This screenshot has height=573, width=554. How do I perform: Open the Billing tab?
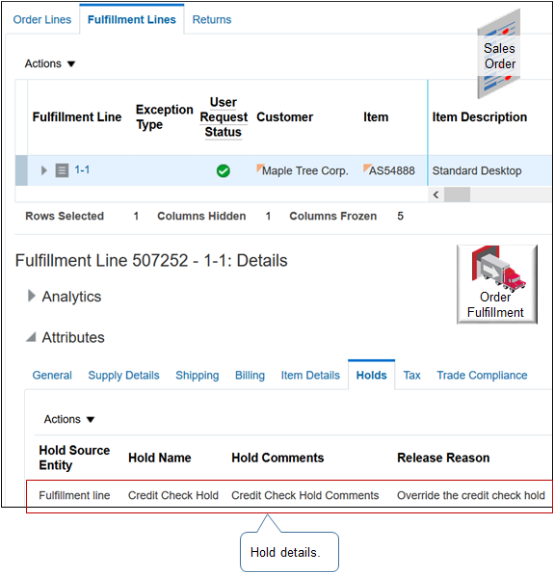click(250, 375)
